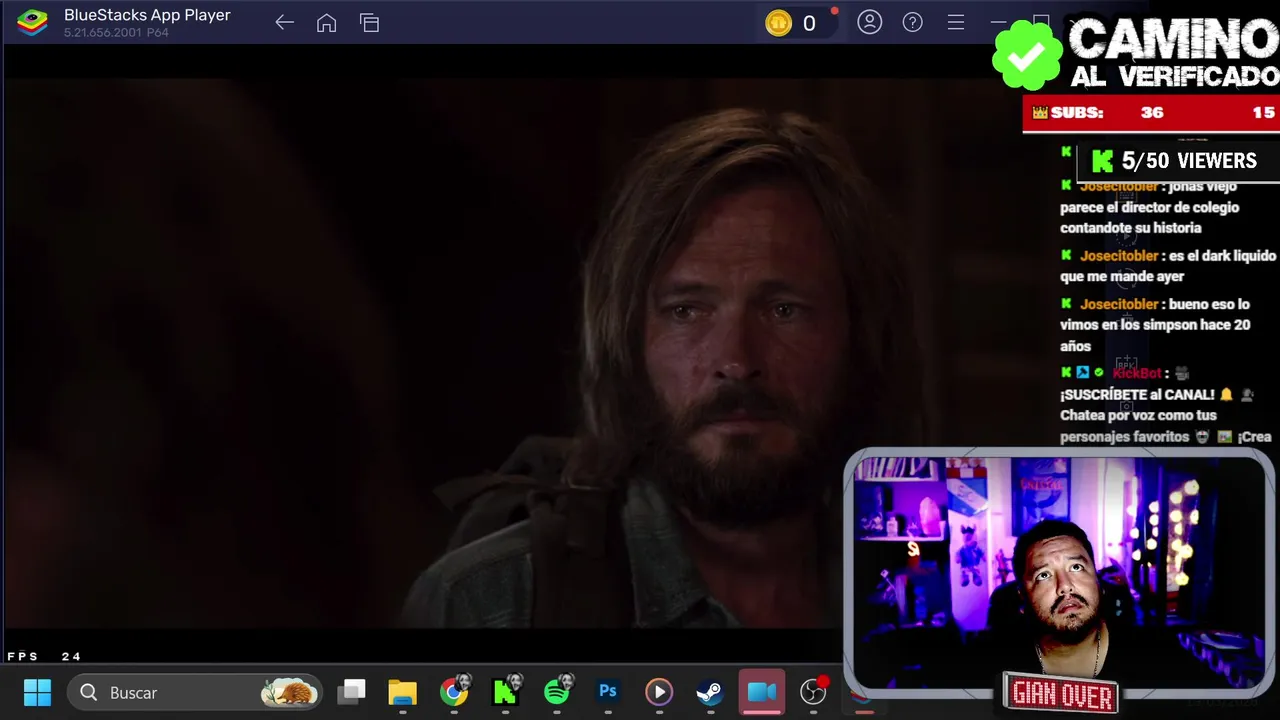The height and width of the screenshot is (720, 1280).
Task: Open the Kick app on taskbar
Action: click(x=506, y=692)
